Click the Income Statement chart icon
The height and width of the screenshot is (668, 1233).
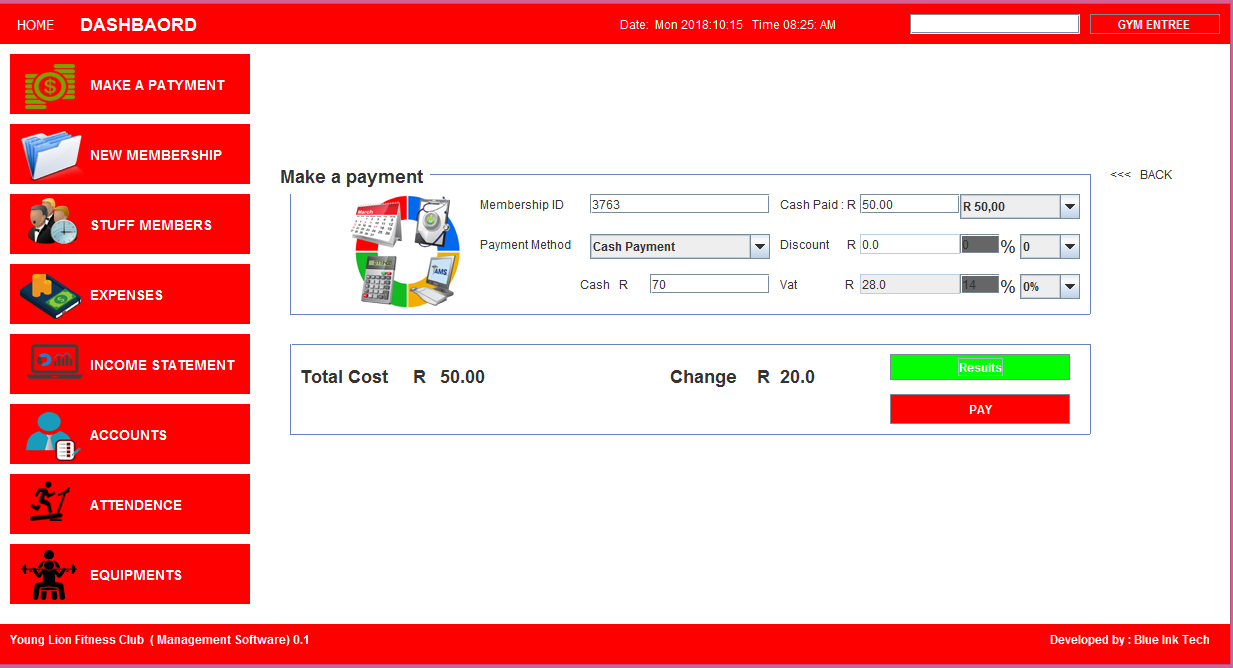click(54, 362)
